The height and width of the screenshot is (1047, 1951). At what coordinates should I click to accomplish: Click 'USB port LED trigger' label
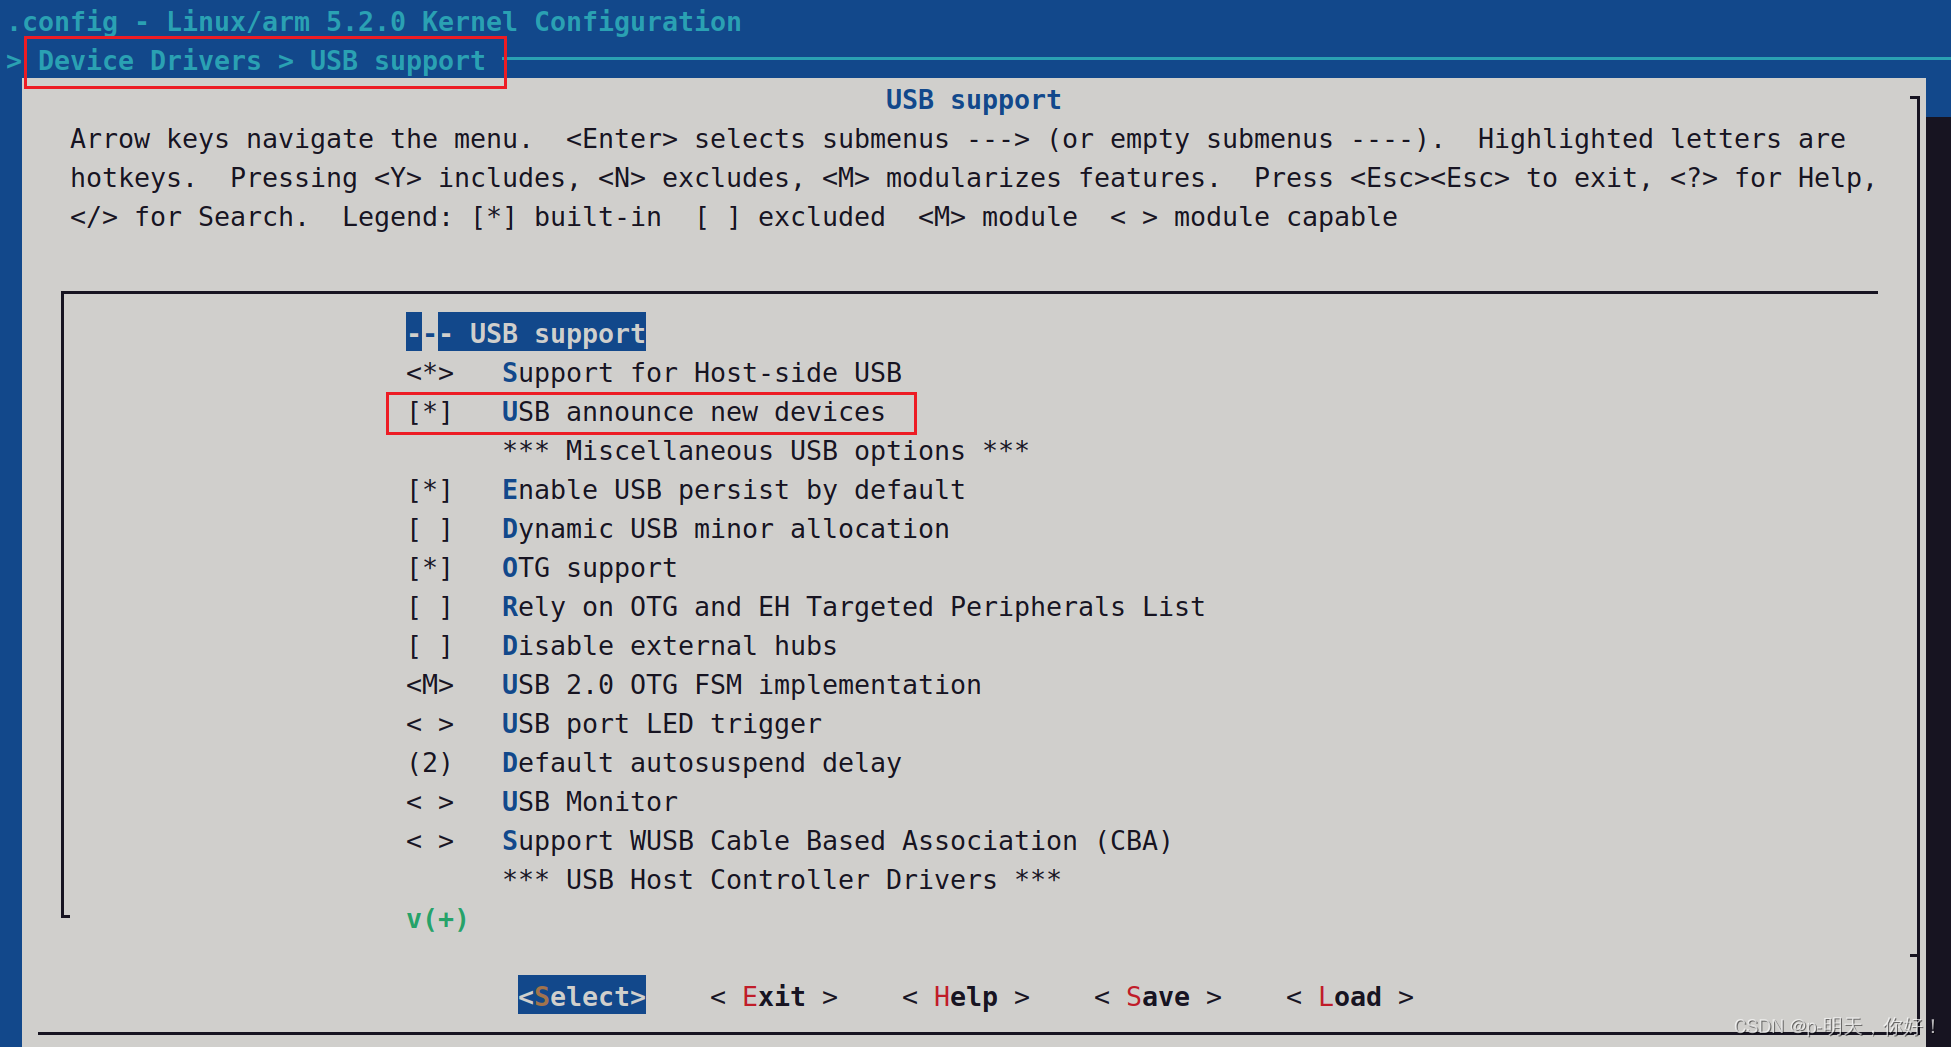tap(662, 724)
